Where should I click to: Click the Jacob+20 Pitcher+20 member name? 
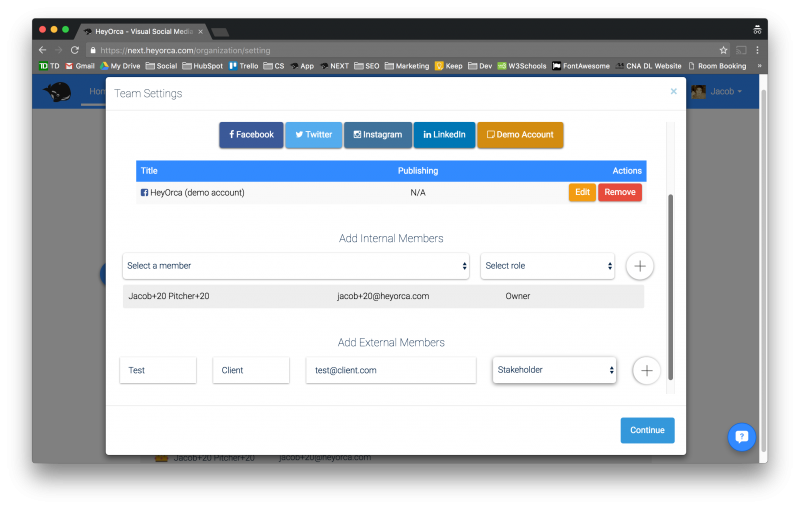(169, 296)
